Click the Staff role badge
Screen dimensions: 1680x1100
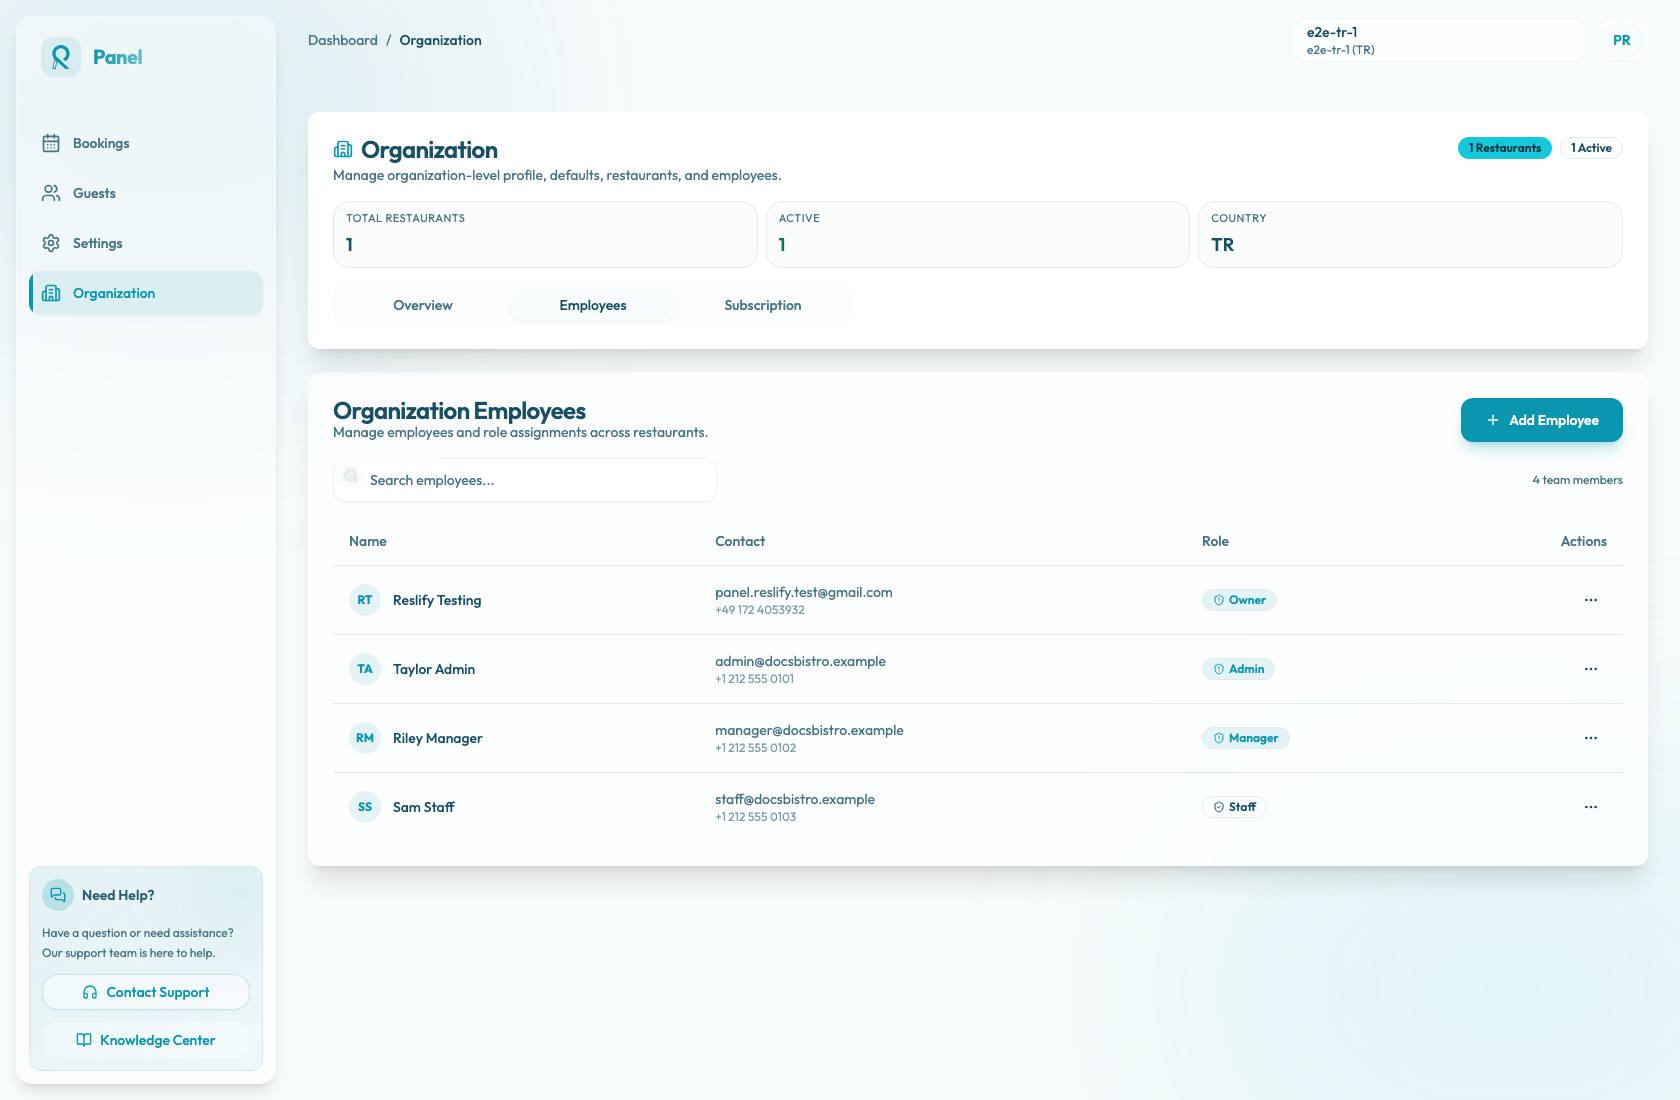pos(1234,807)
